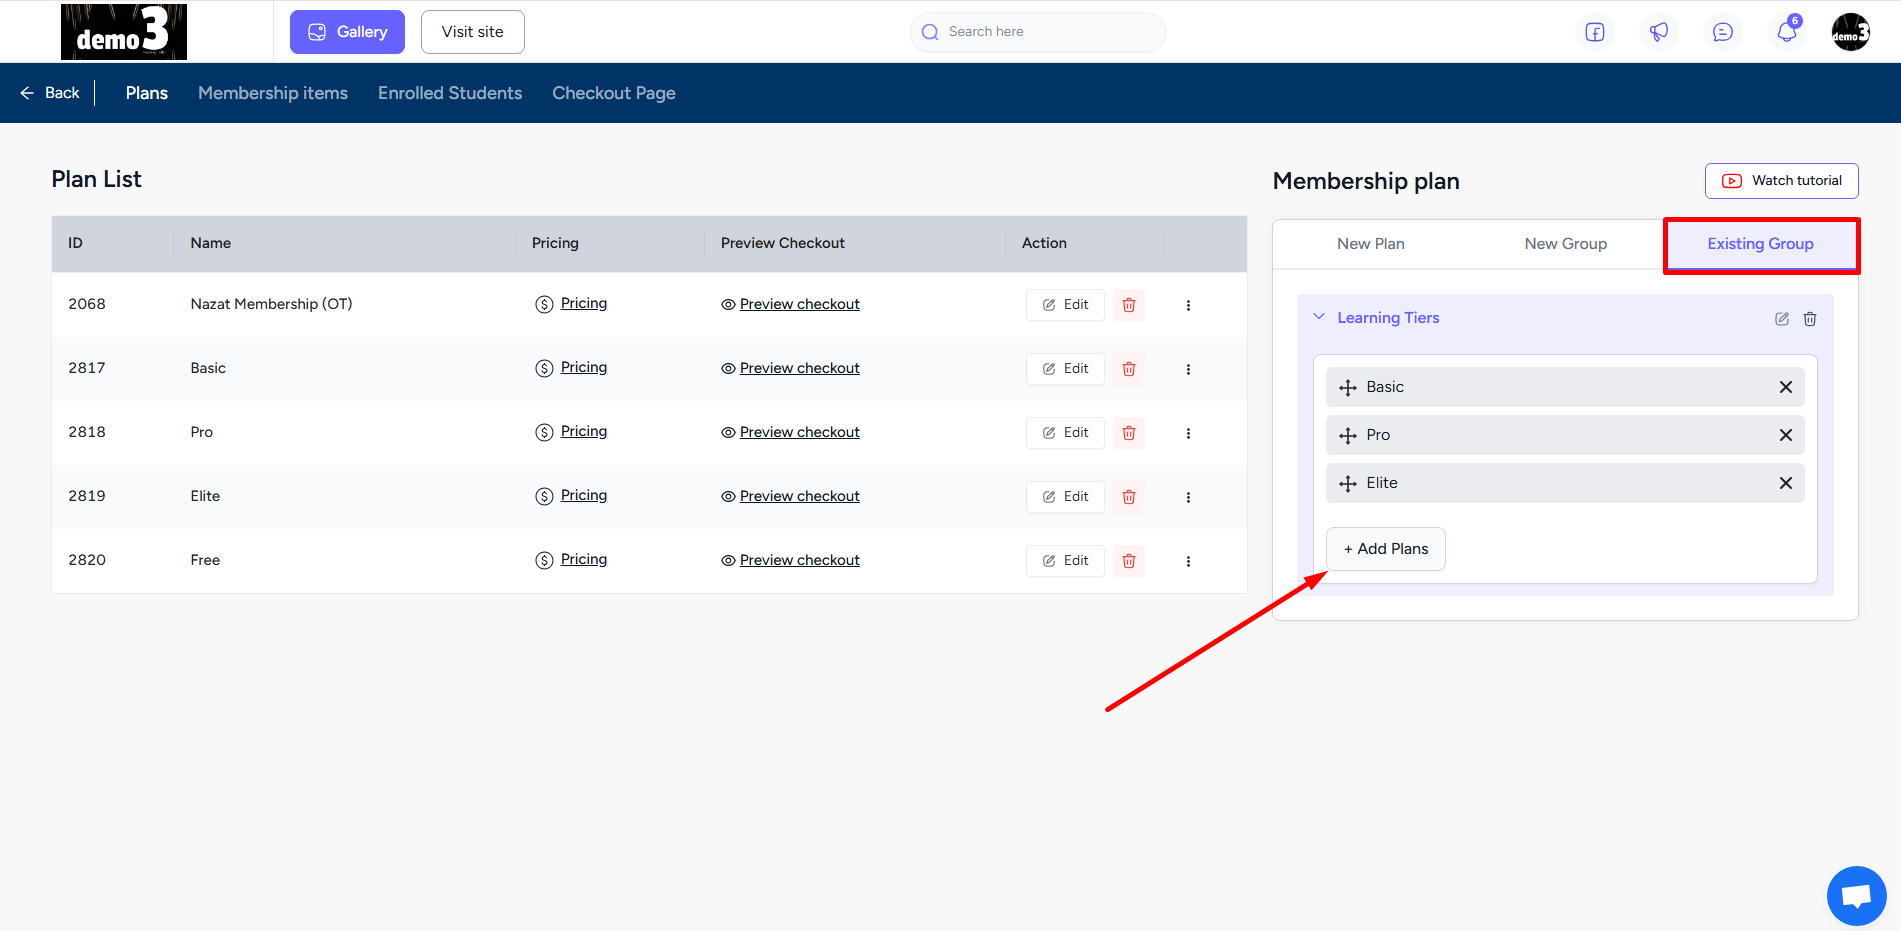Go Back from the membership page
The width and height of the screenshot is (1901, 931).
tap(50, 93)
